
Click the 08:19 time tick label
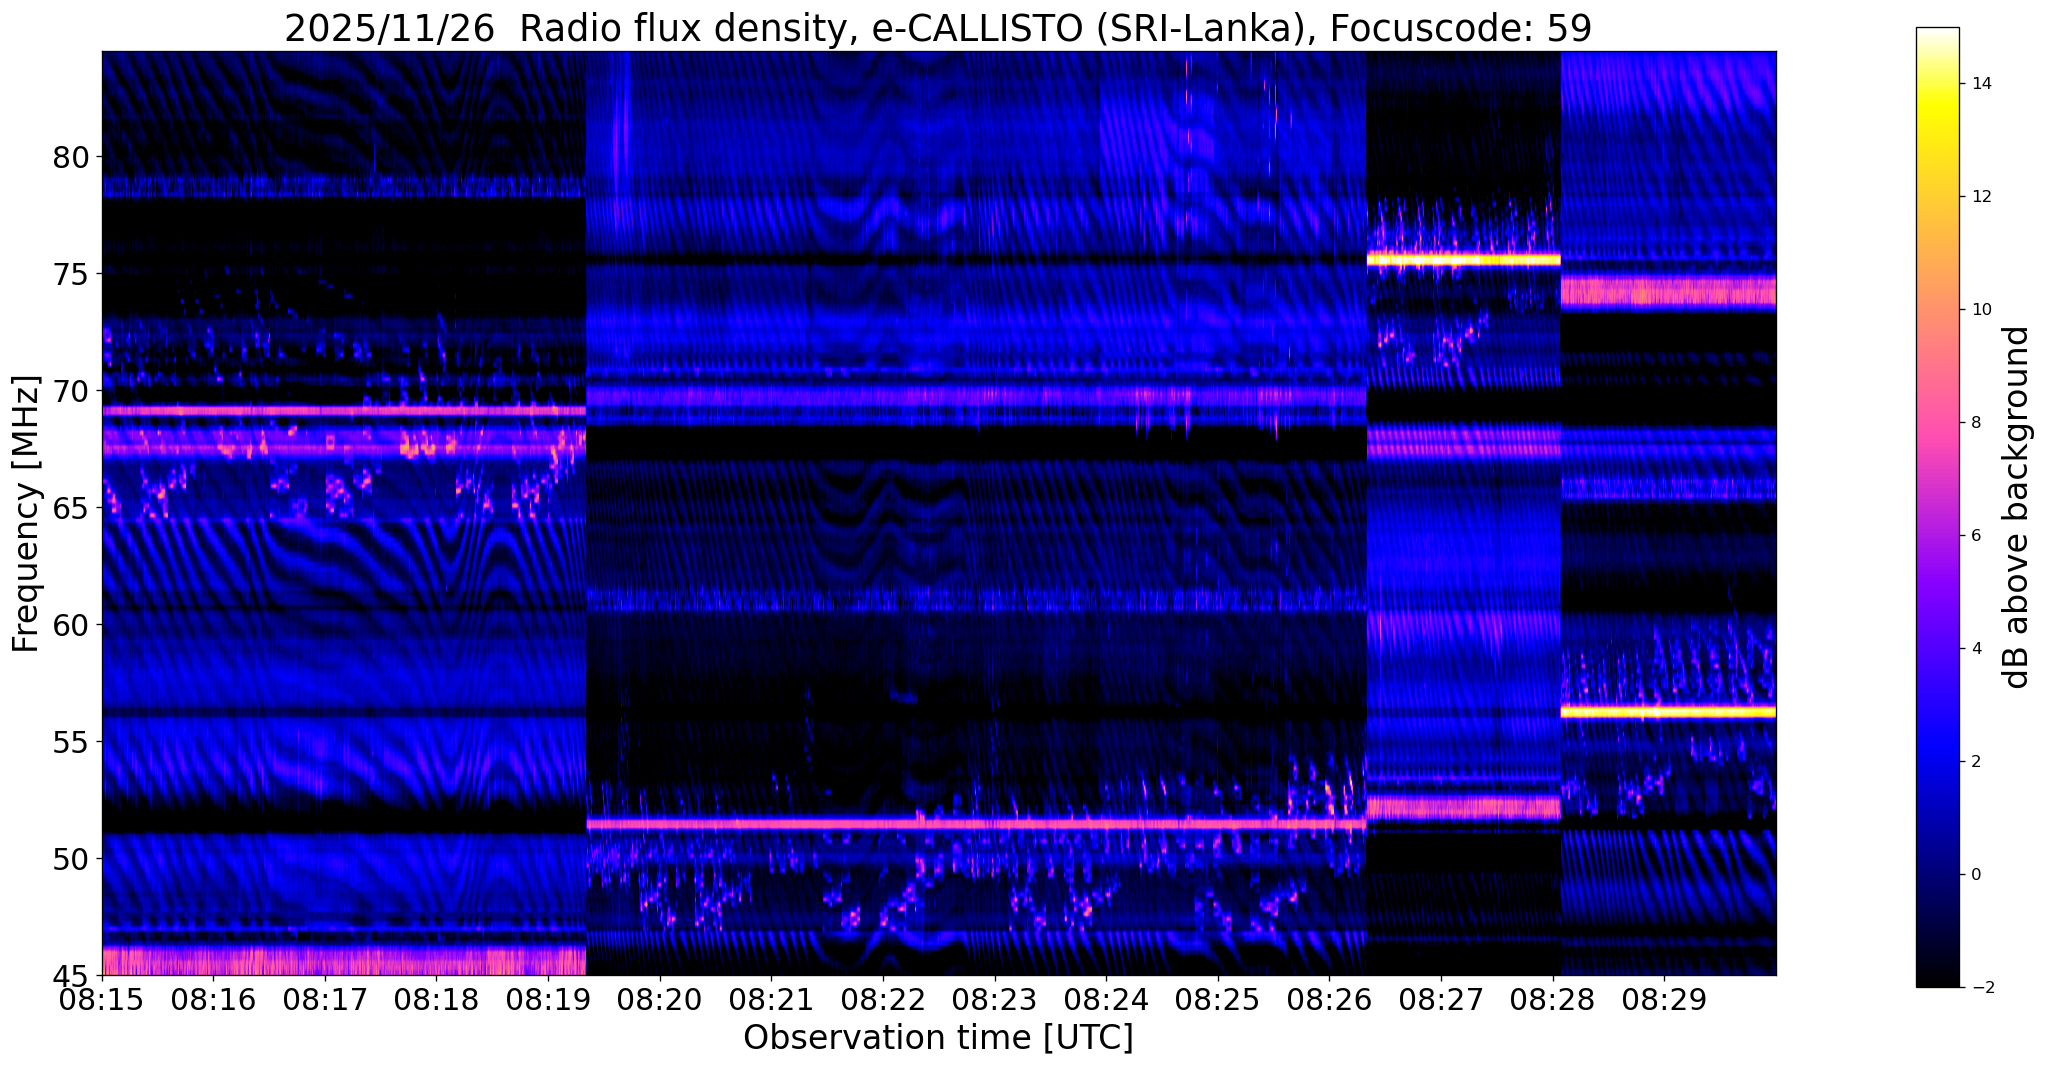point(549,999)
